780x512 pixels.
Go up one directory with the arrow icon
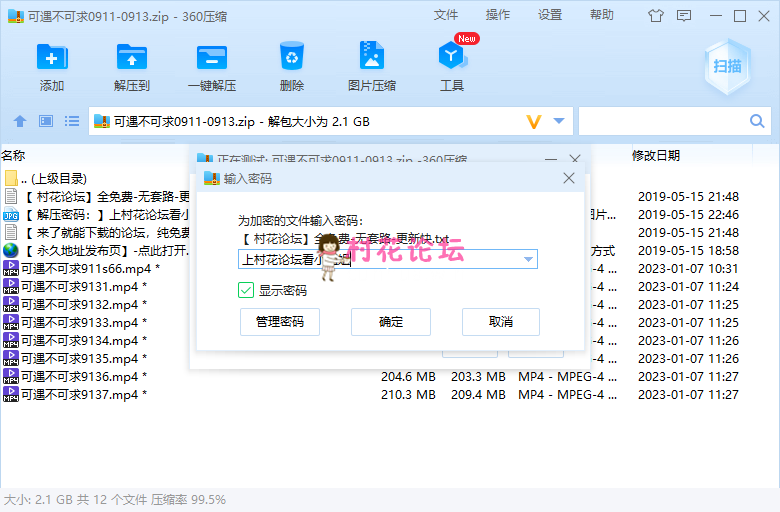pyautogui.click(x=20, y=121)
